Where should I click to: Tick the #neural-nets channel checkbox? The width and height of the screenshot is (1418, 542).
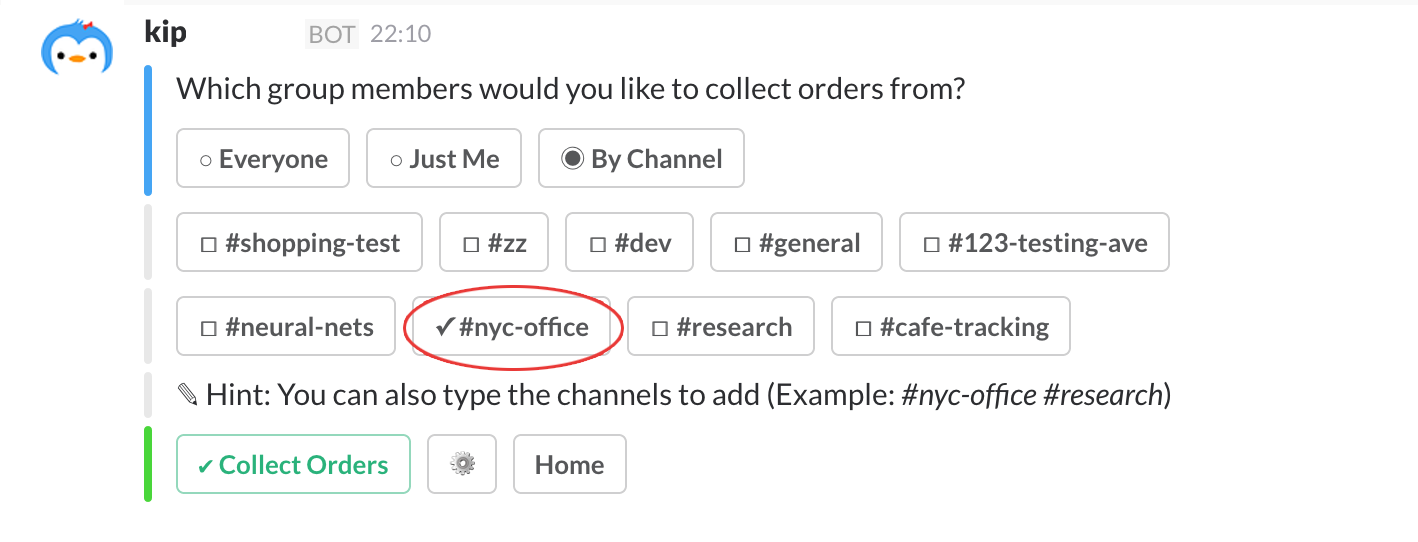pos(286,326)
